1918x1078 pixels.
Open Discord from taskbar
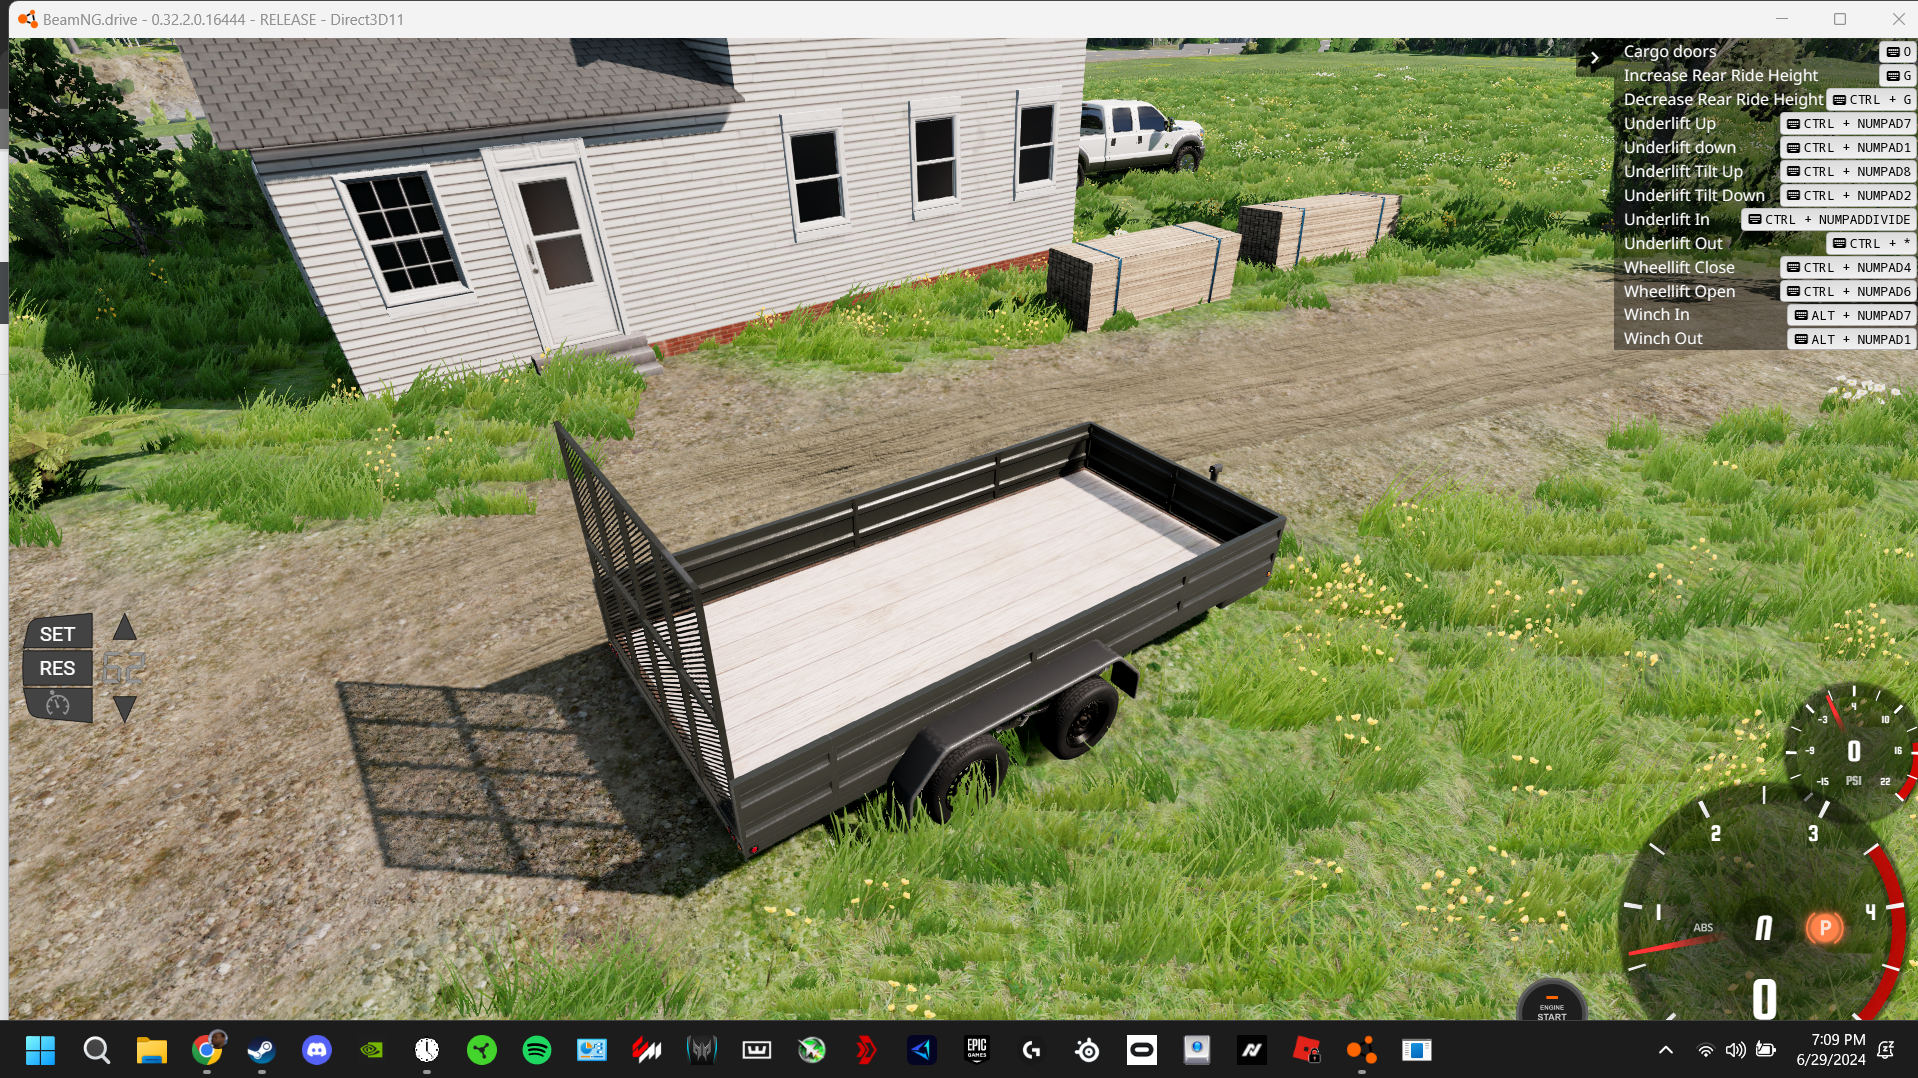(317, 1050)
